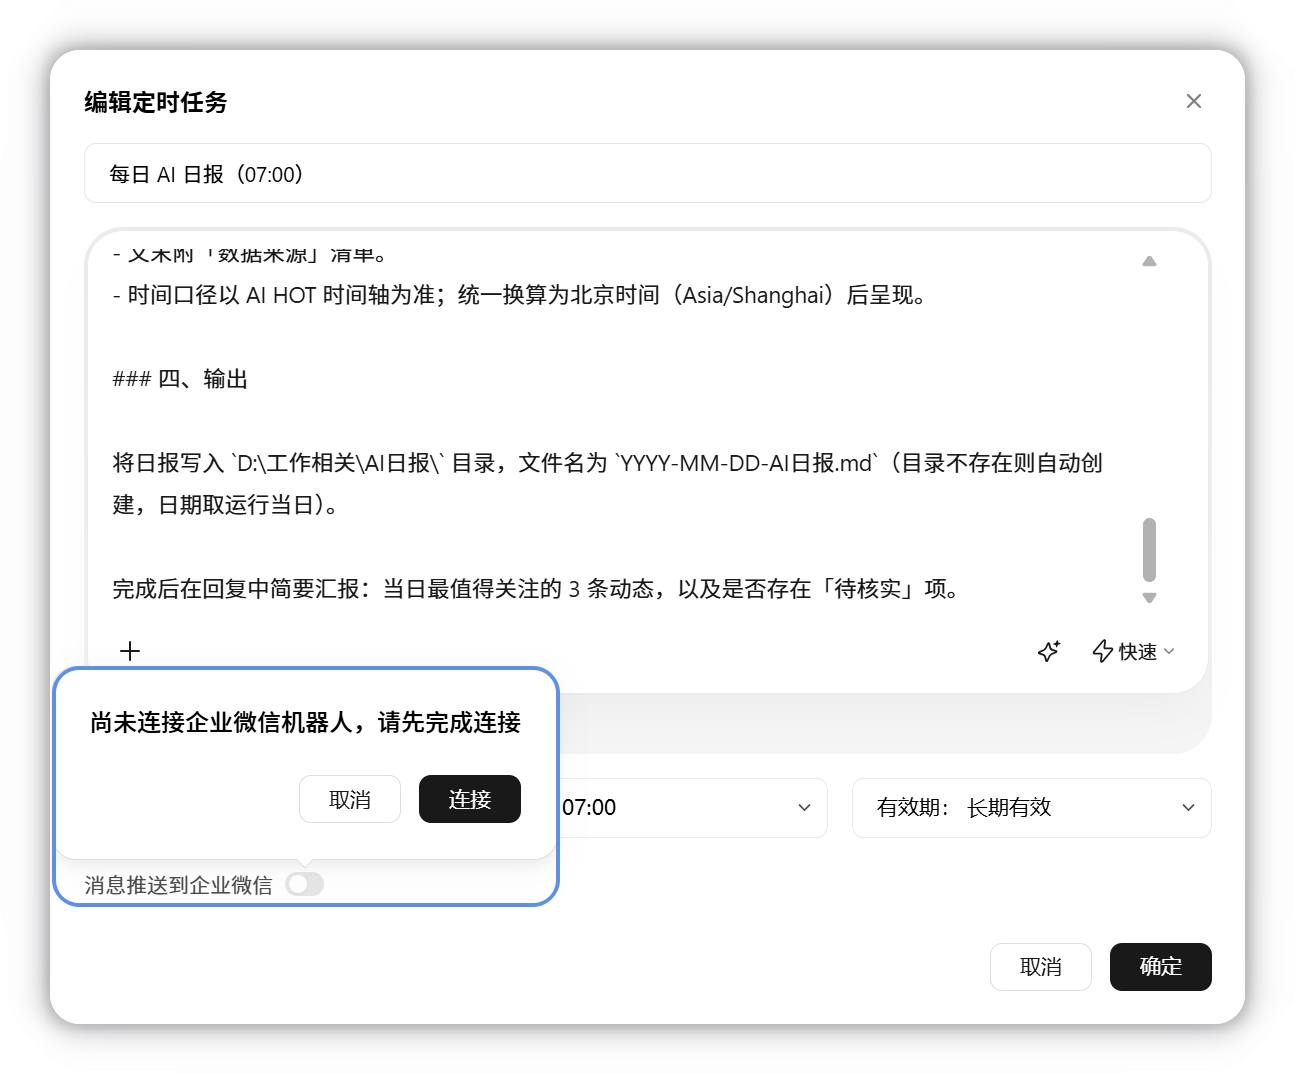Click the prompt box scrollbar thumb
Viewport: 1295px width, 1074px height.
point(1149,549)
